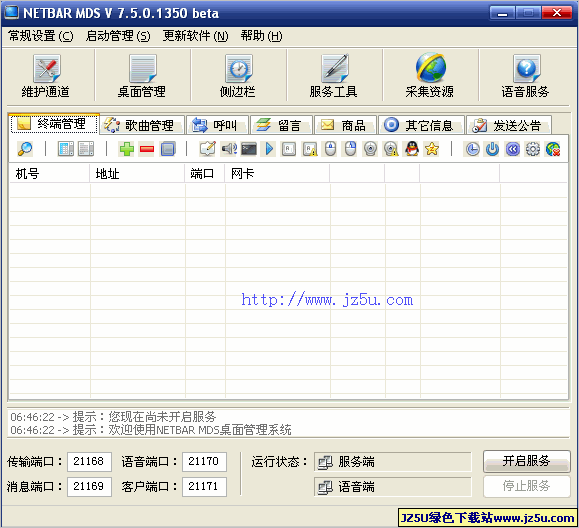The image size is (579, 528).
Task: Switch to the 歌曲管理 tab
Action: (x=142, y=125)
